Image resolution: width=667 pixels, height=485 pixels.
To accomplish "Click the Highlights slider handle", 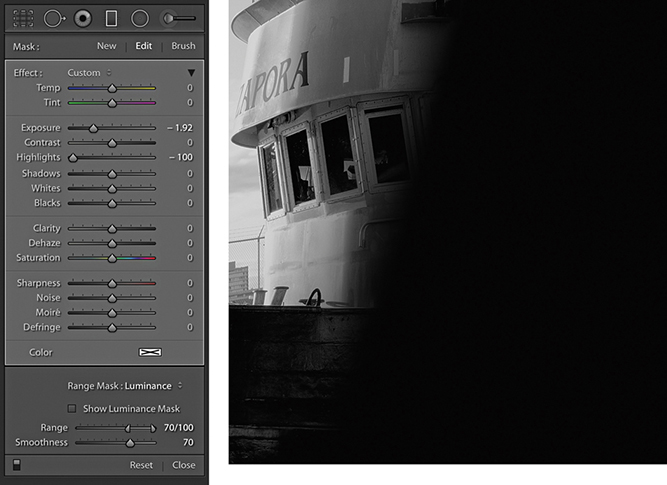I will click(73, 158).
